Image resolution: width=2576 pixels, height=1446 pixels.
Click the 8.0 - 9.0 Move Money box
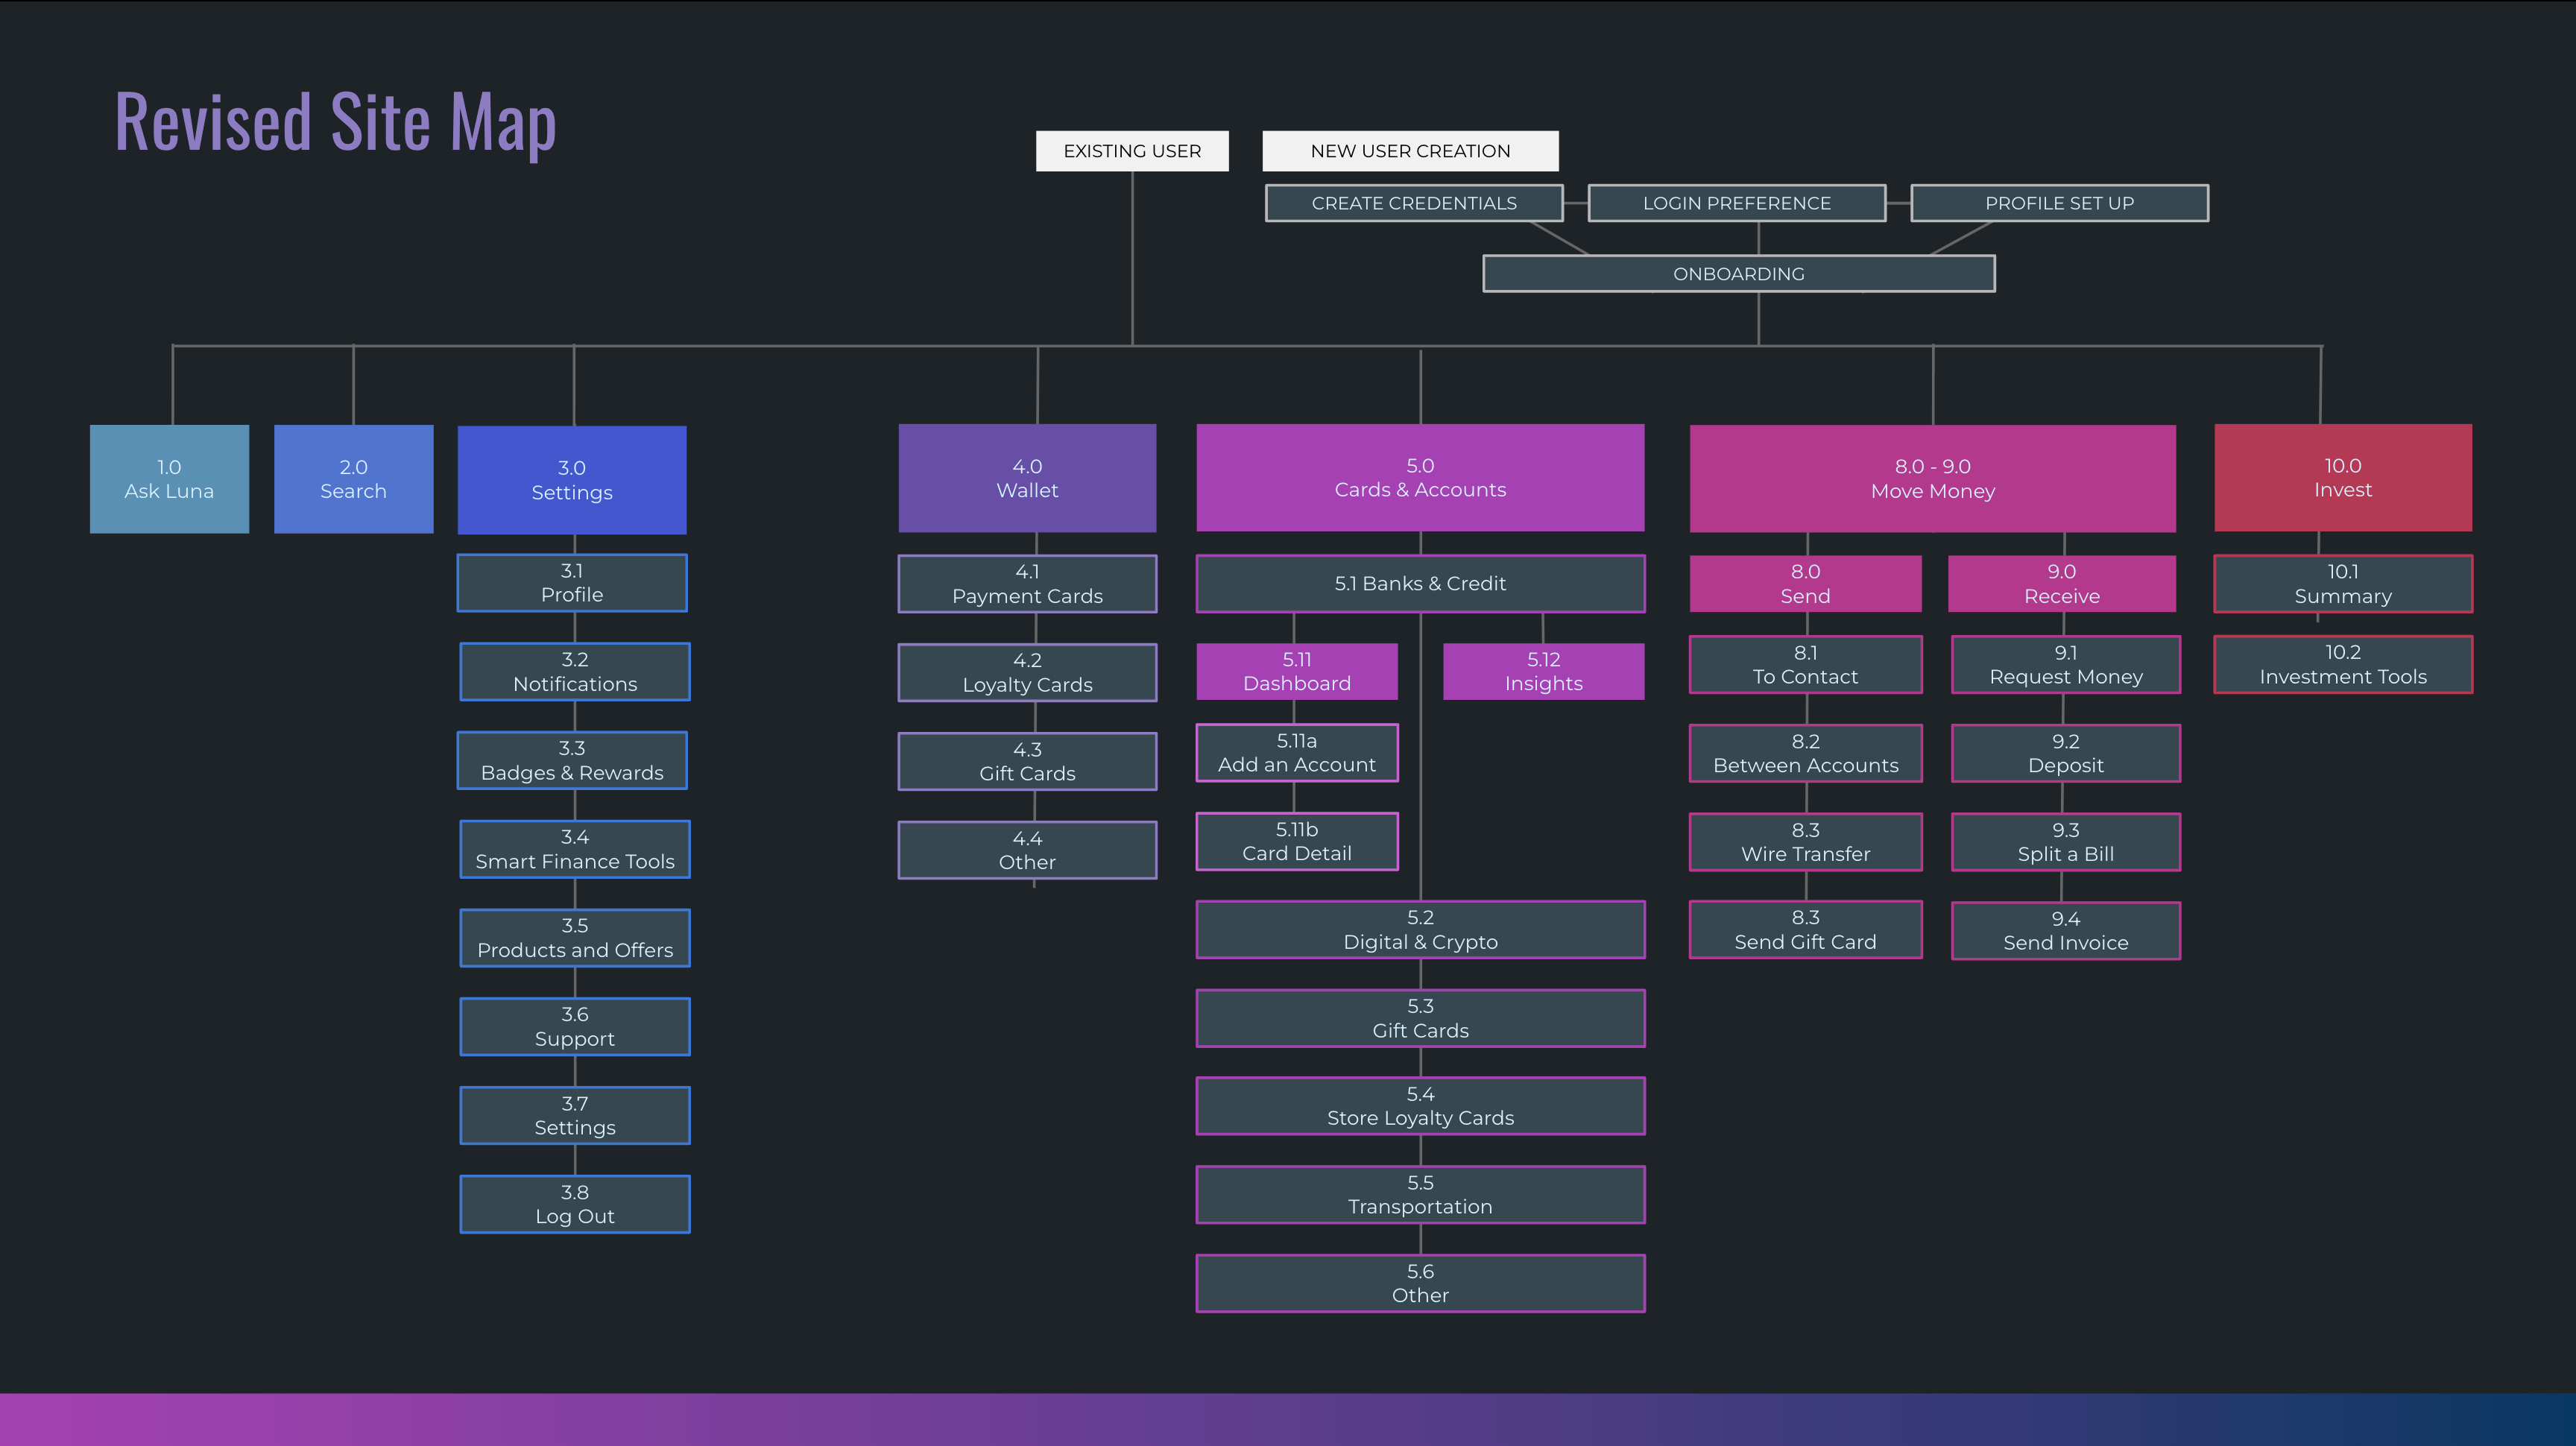1932,479
